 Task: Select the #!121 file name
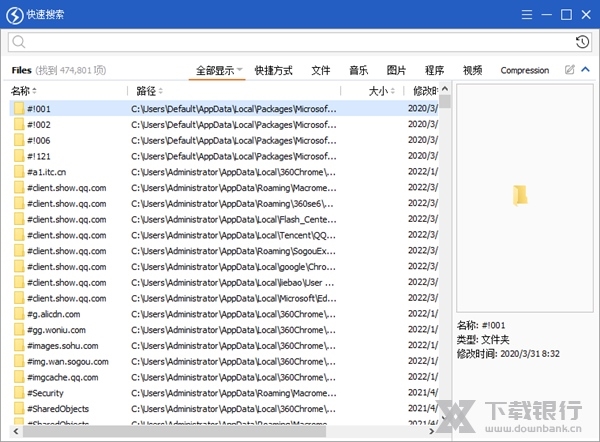[39, 156]
